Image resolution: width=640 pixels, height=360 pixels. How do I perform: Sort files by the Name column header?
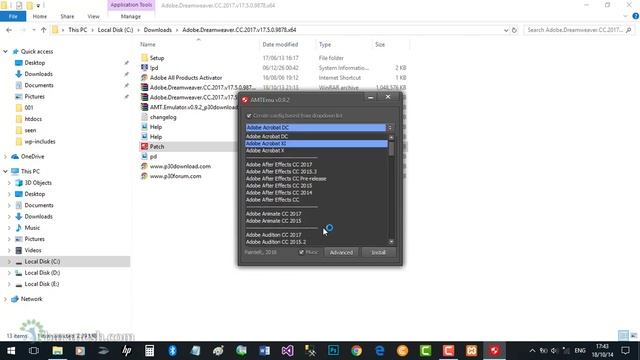tap(148, 44)
